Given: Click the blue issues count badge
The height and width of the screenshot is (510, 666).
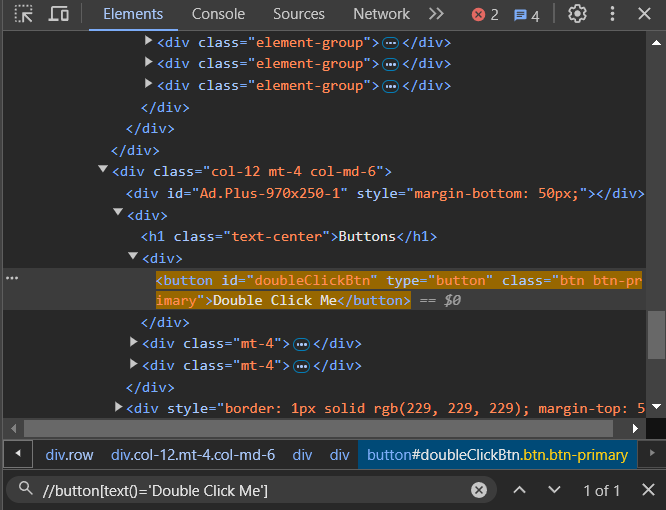Looking at the screenshot, I should tap(526, 15).
